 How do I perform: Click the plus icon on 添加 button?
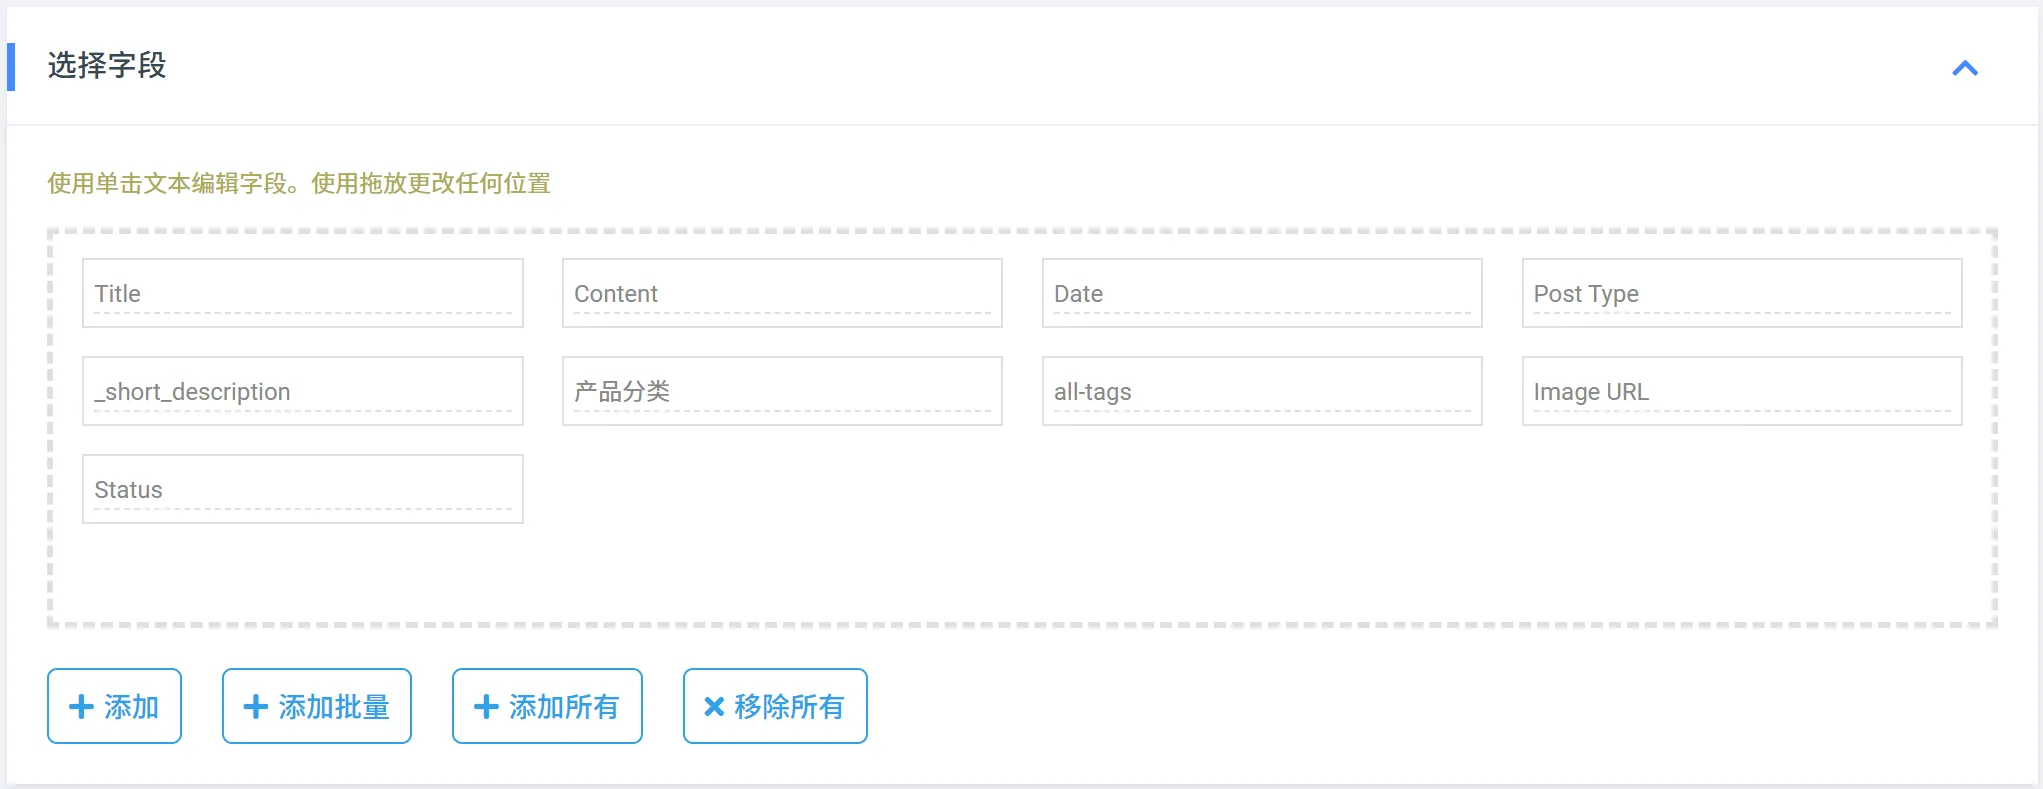[x=81, y=707]
